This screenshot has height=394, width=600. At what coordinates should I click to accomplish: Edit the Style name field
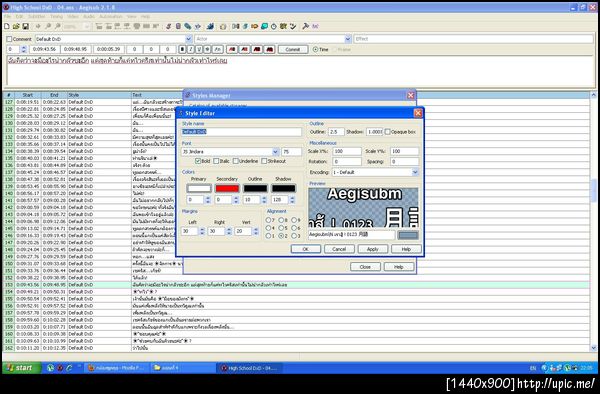(241, 132)
